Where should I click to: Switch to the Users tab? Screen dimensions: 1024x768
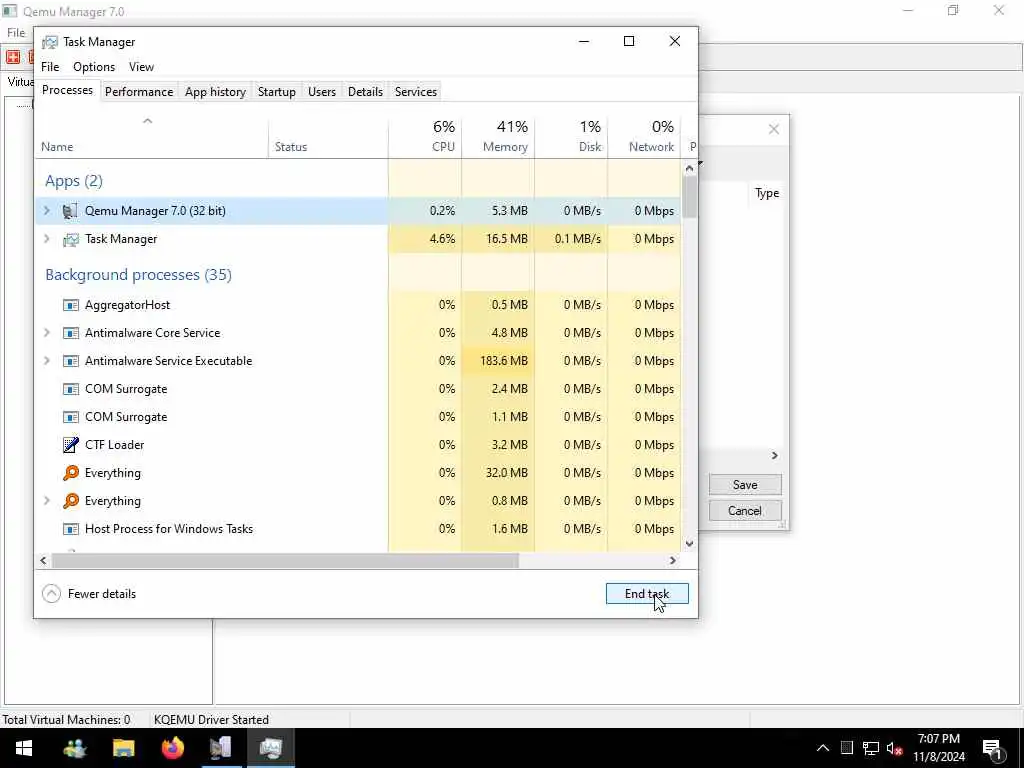pyautogui.click(x=322, y=91)
